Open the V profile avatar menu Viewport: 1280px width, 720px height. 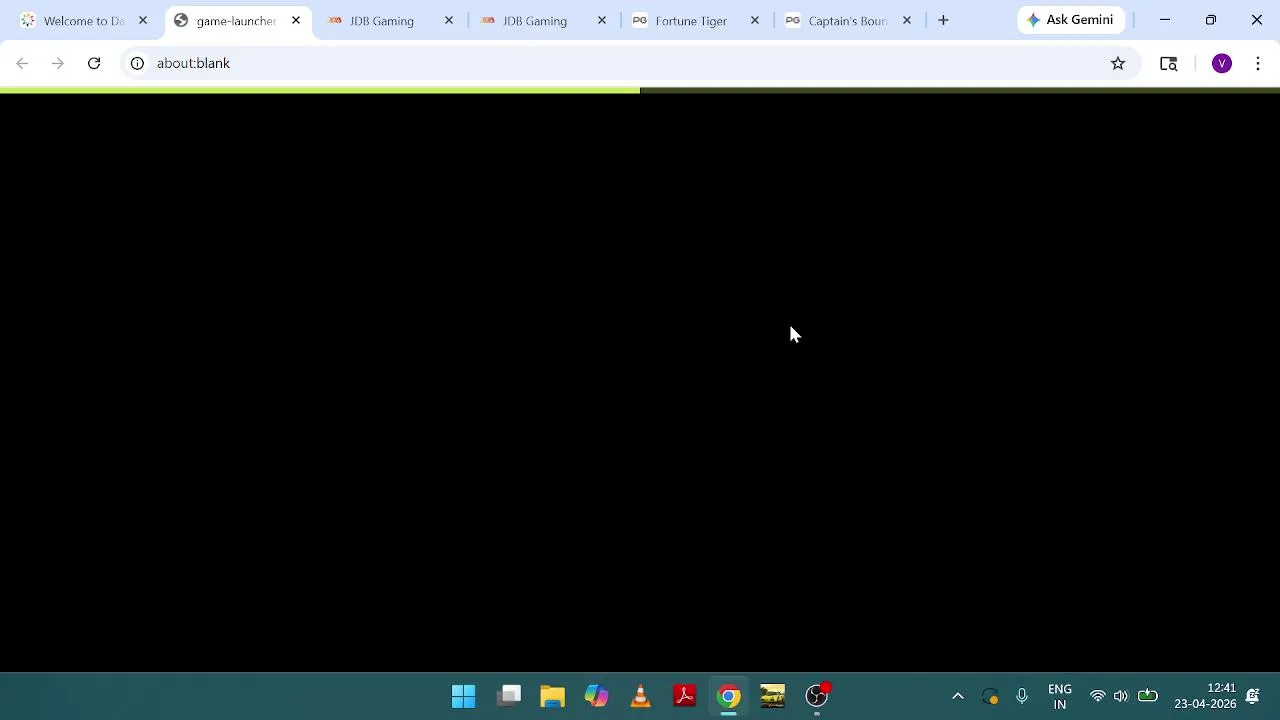pyautogui.click(x=1222, y=63)
